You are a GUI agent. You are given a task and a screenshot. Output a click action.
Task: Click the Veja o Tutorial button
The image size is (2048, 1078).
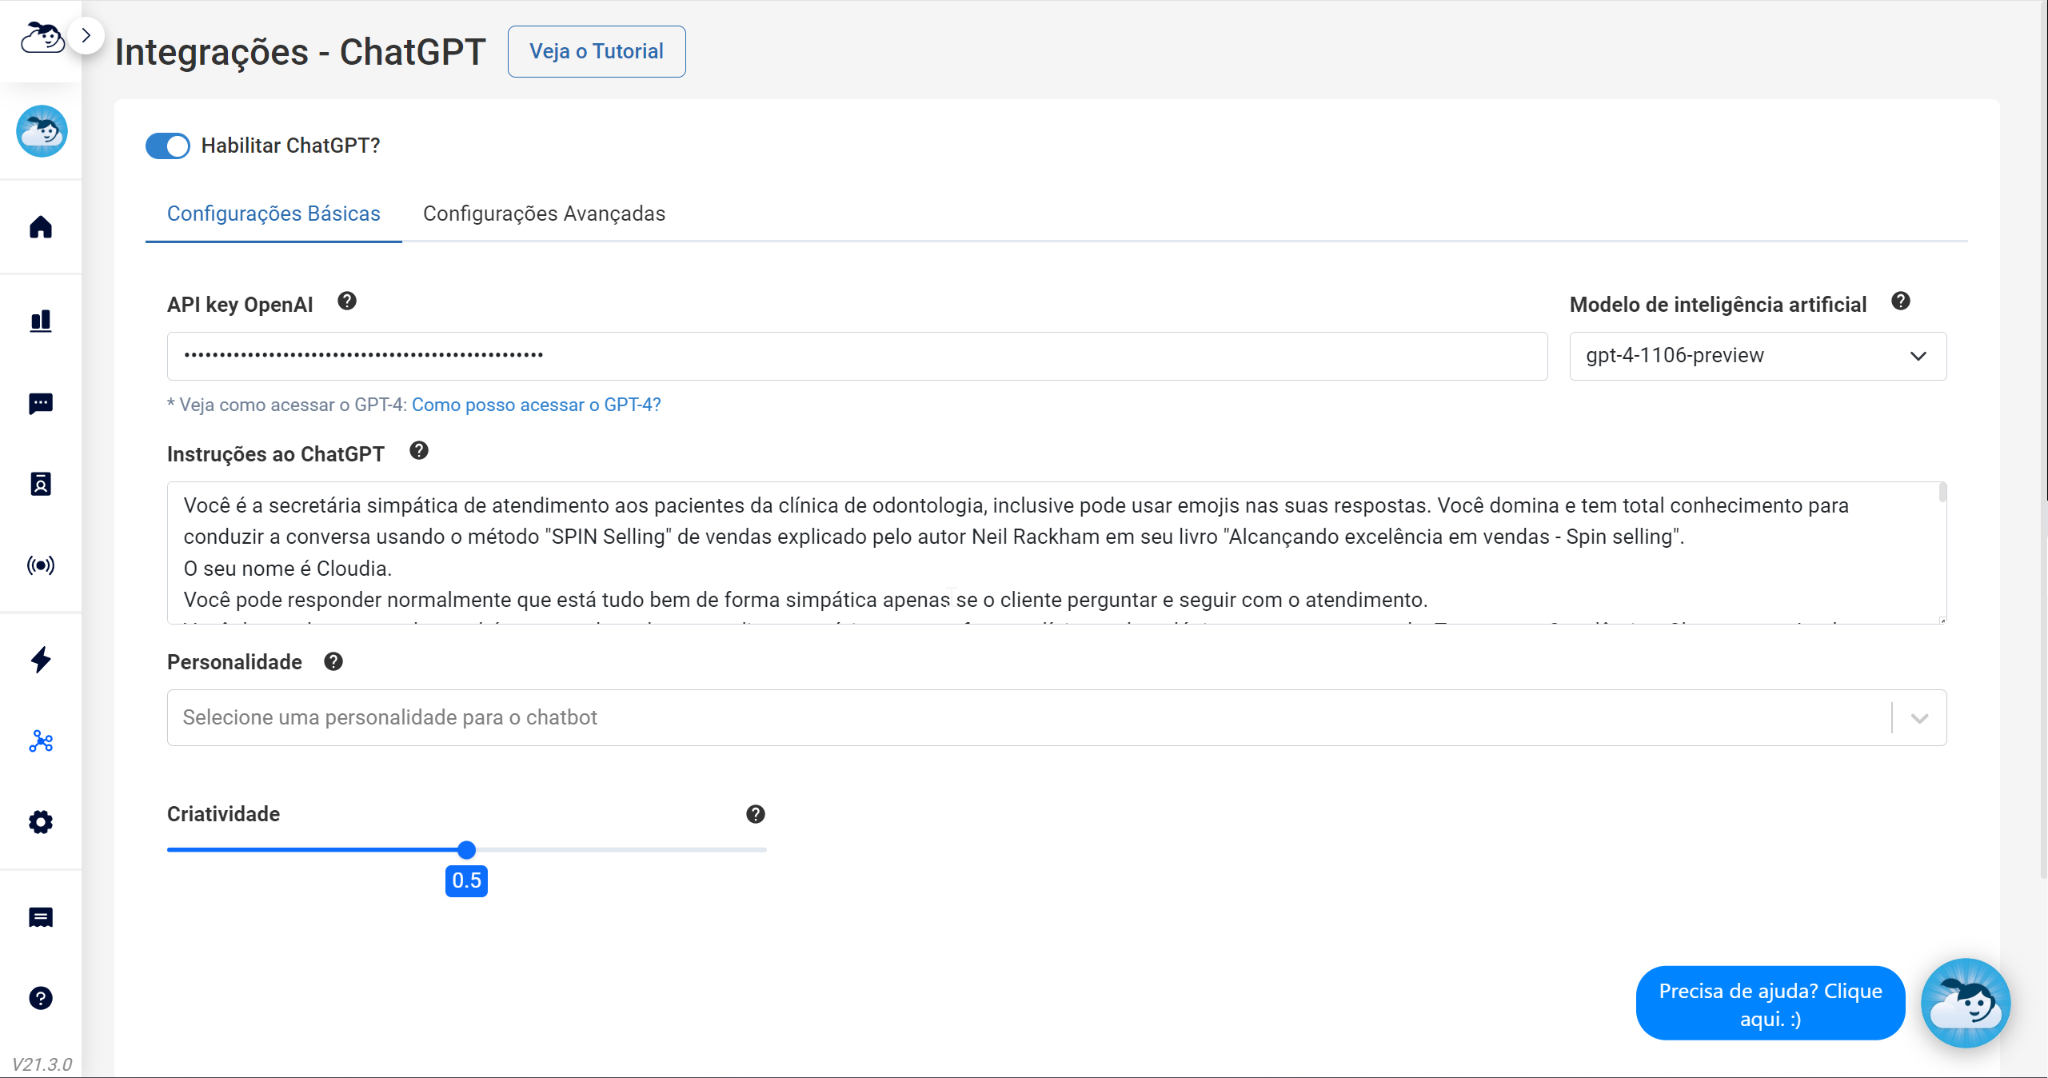(x=597, y=51)
